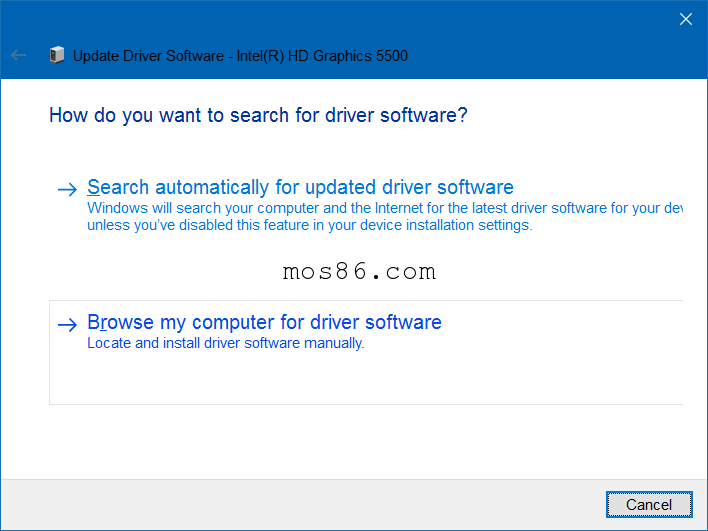Click the driver device icon beside the title
The height and width of the screenshot is (531, 708).
pyautogui.click(x=56, y=55)
